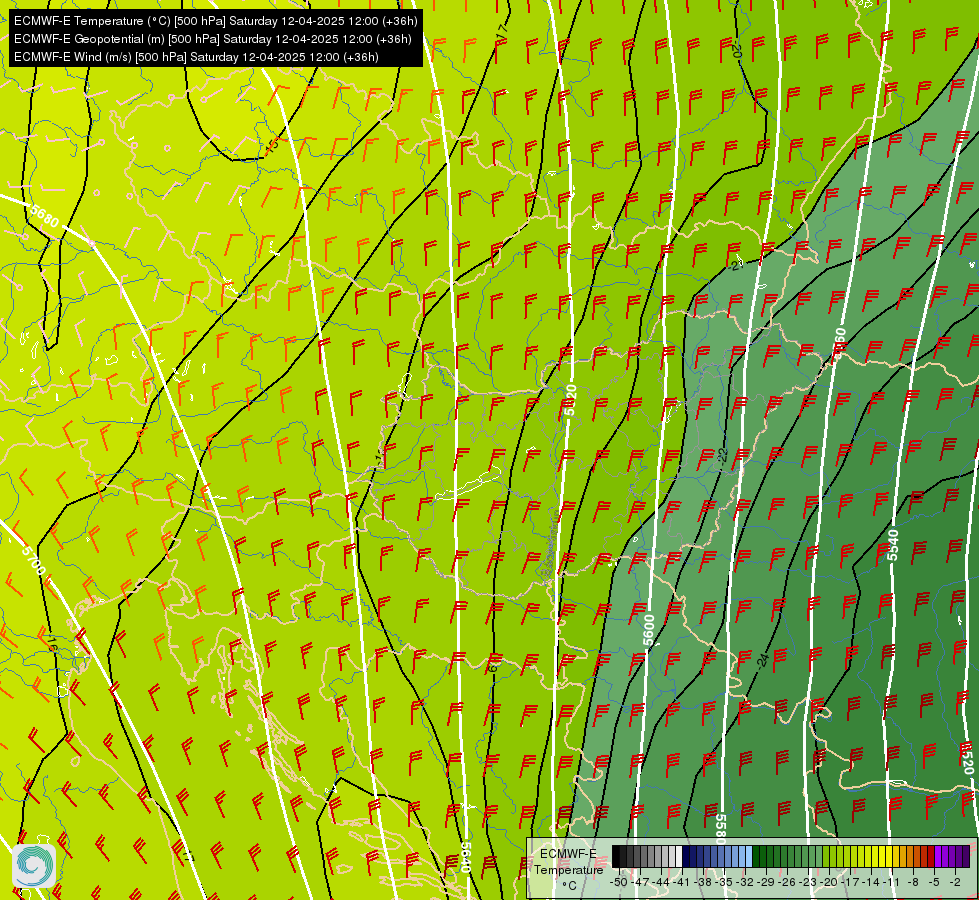Click the darkest purple swatch at scale end
Image resolution: width=979 pixels, height=900 pixels.
coord(966,856)
